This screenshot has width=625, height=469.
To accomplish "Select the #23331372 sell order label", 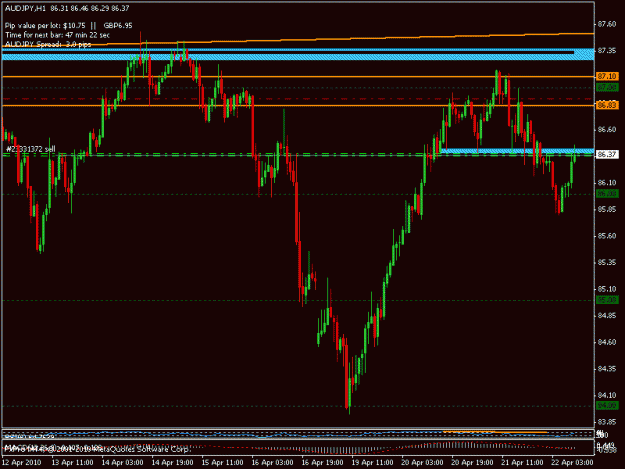I will (31, 149).
